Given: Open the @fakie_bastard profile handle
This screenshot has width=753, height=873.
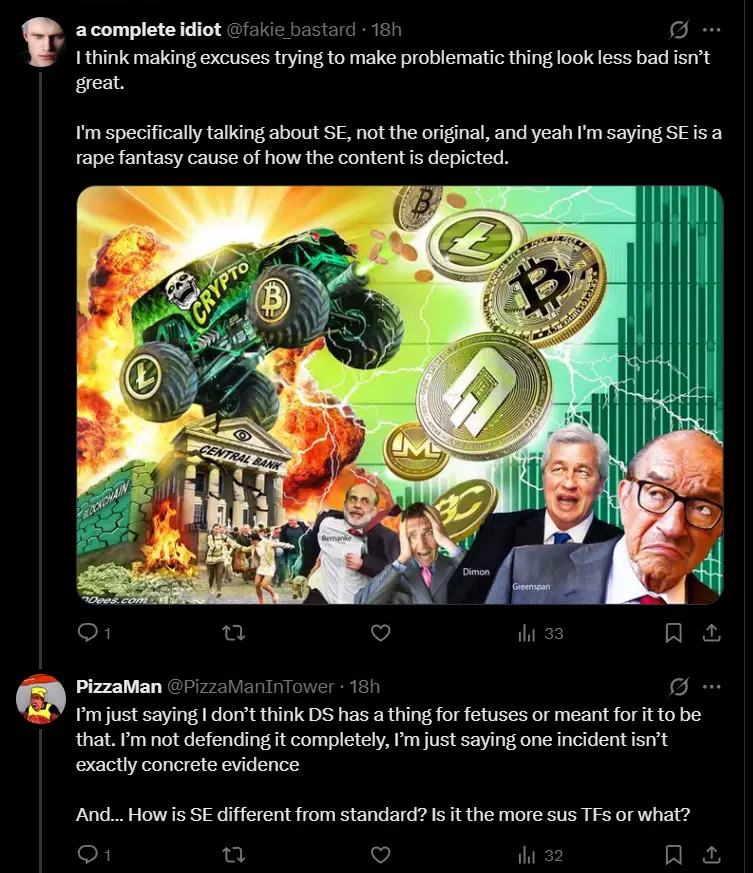Looking at the screenshot, I should pos(291,30).
